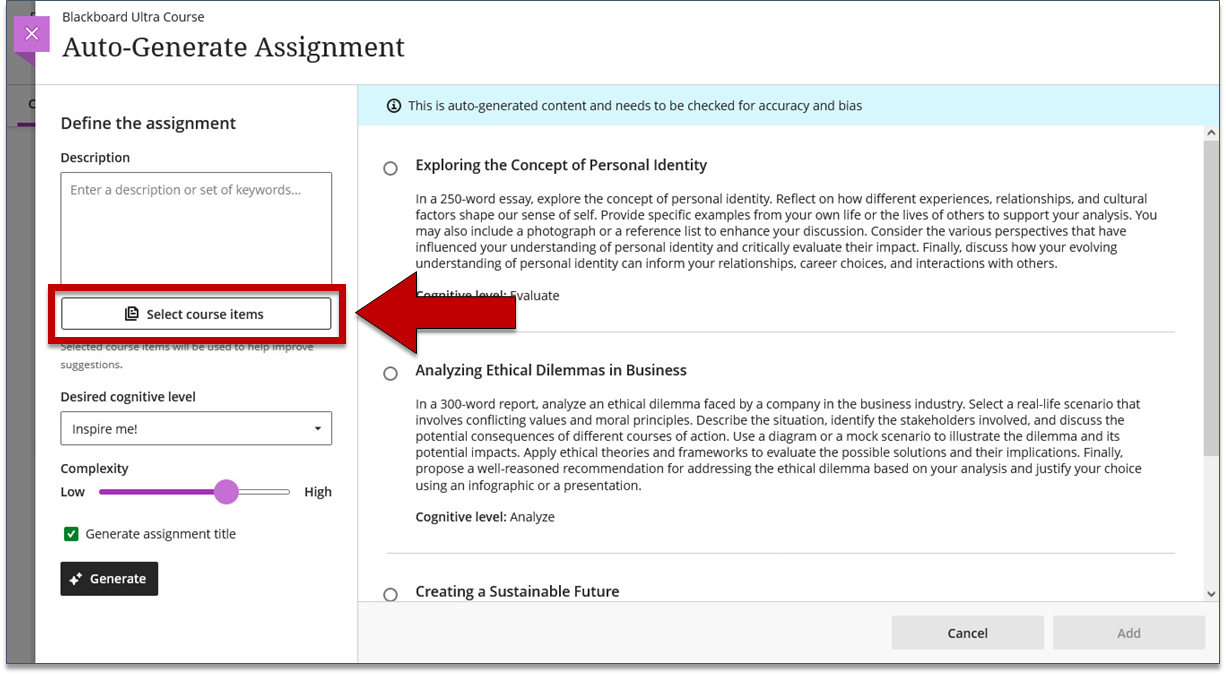Select the Exploring the Concept of Personal Identity option
This screenshot has height=675, width=1226.
[x=391, y=169]
